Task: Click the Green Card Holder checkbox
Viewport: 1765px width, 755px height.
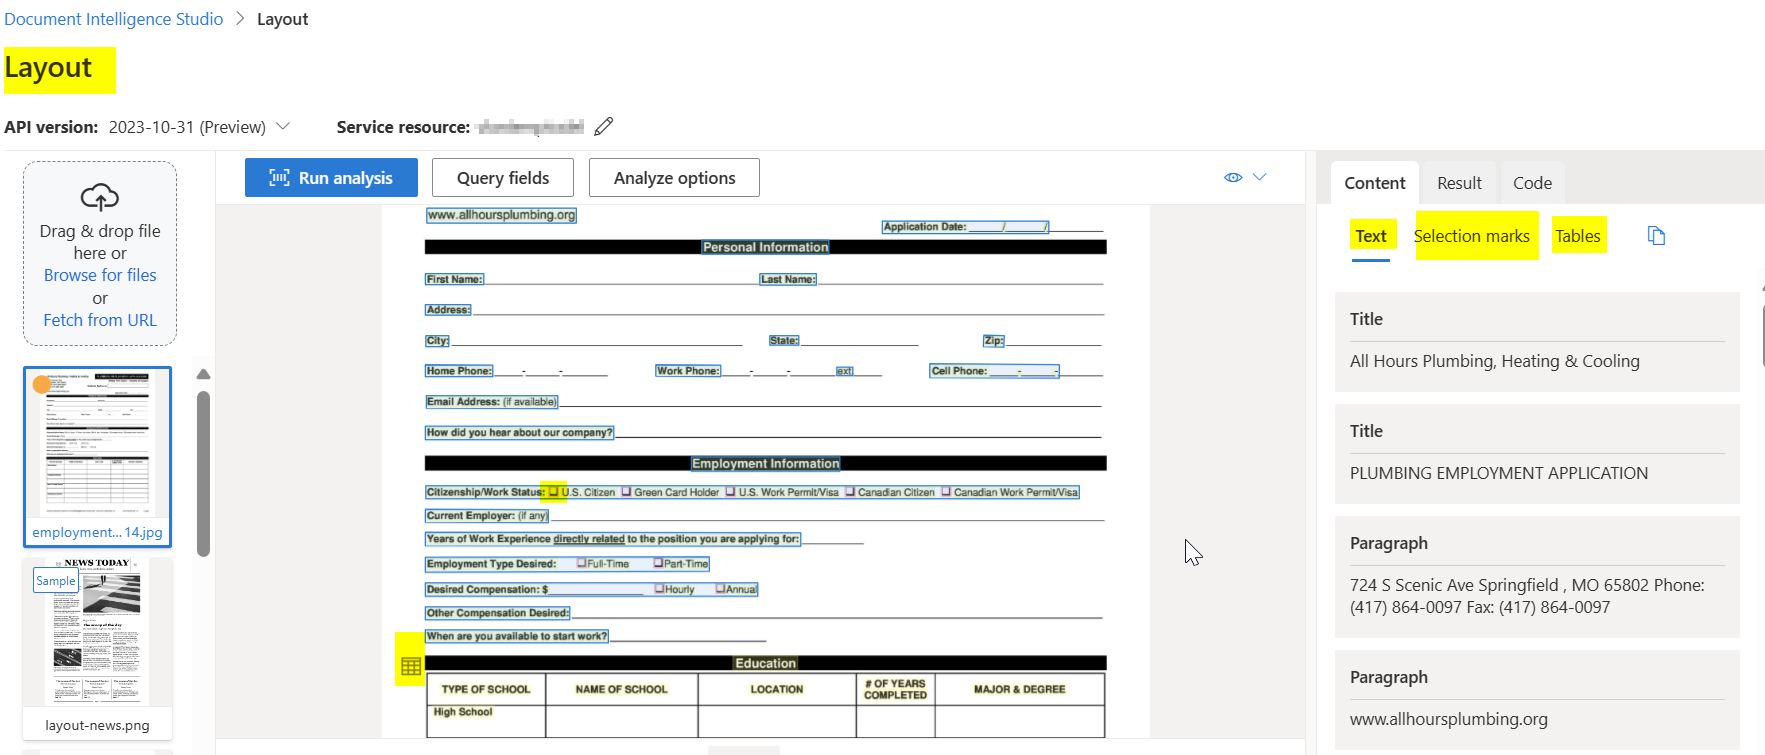Action: click(626, 491)
